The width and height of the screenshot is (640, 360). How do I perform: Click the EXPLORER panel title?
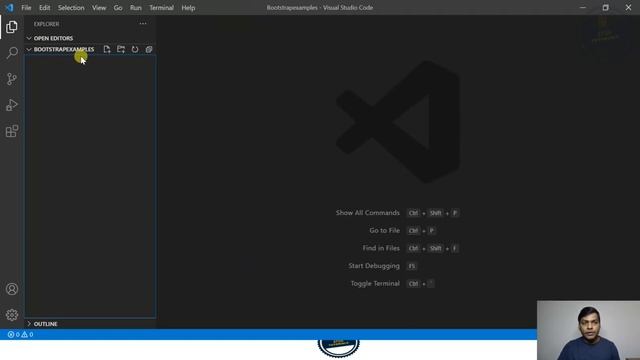(x=47, y=24)
